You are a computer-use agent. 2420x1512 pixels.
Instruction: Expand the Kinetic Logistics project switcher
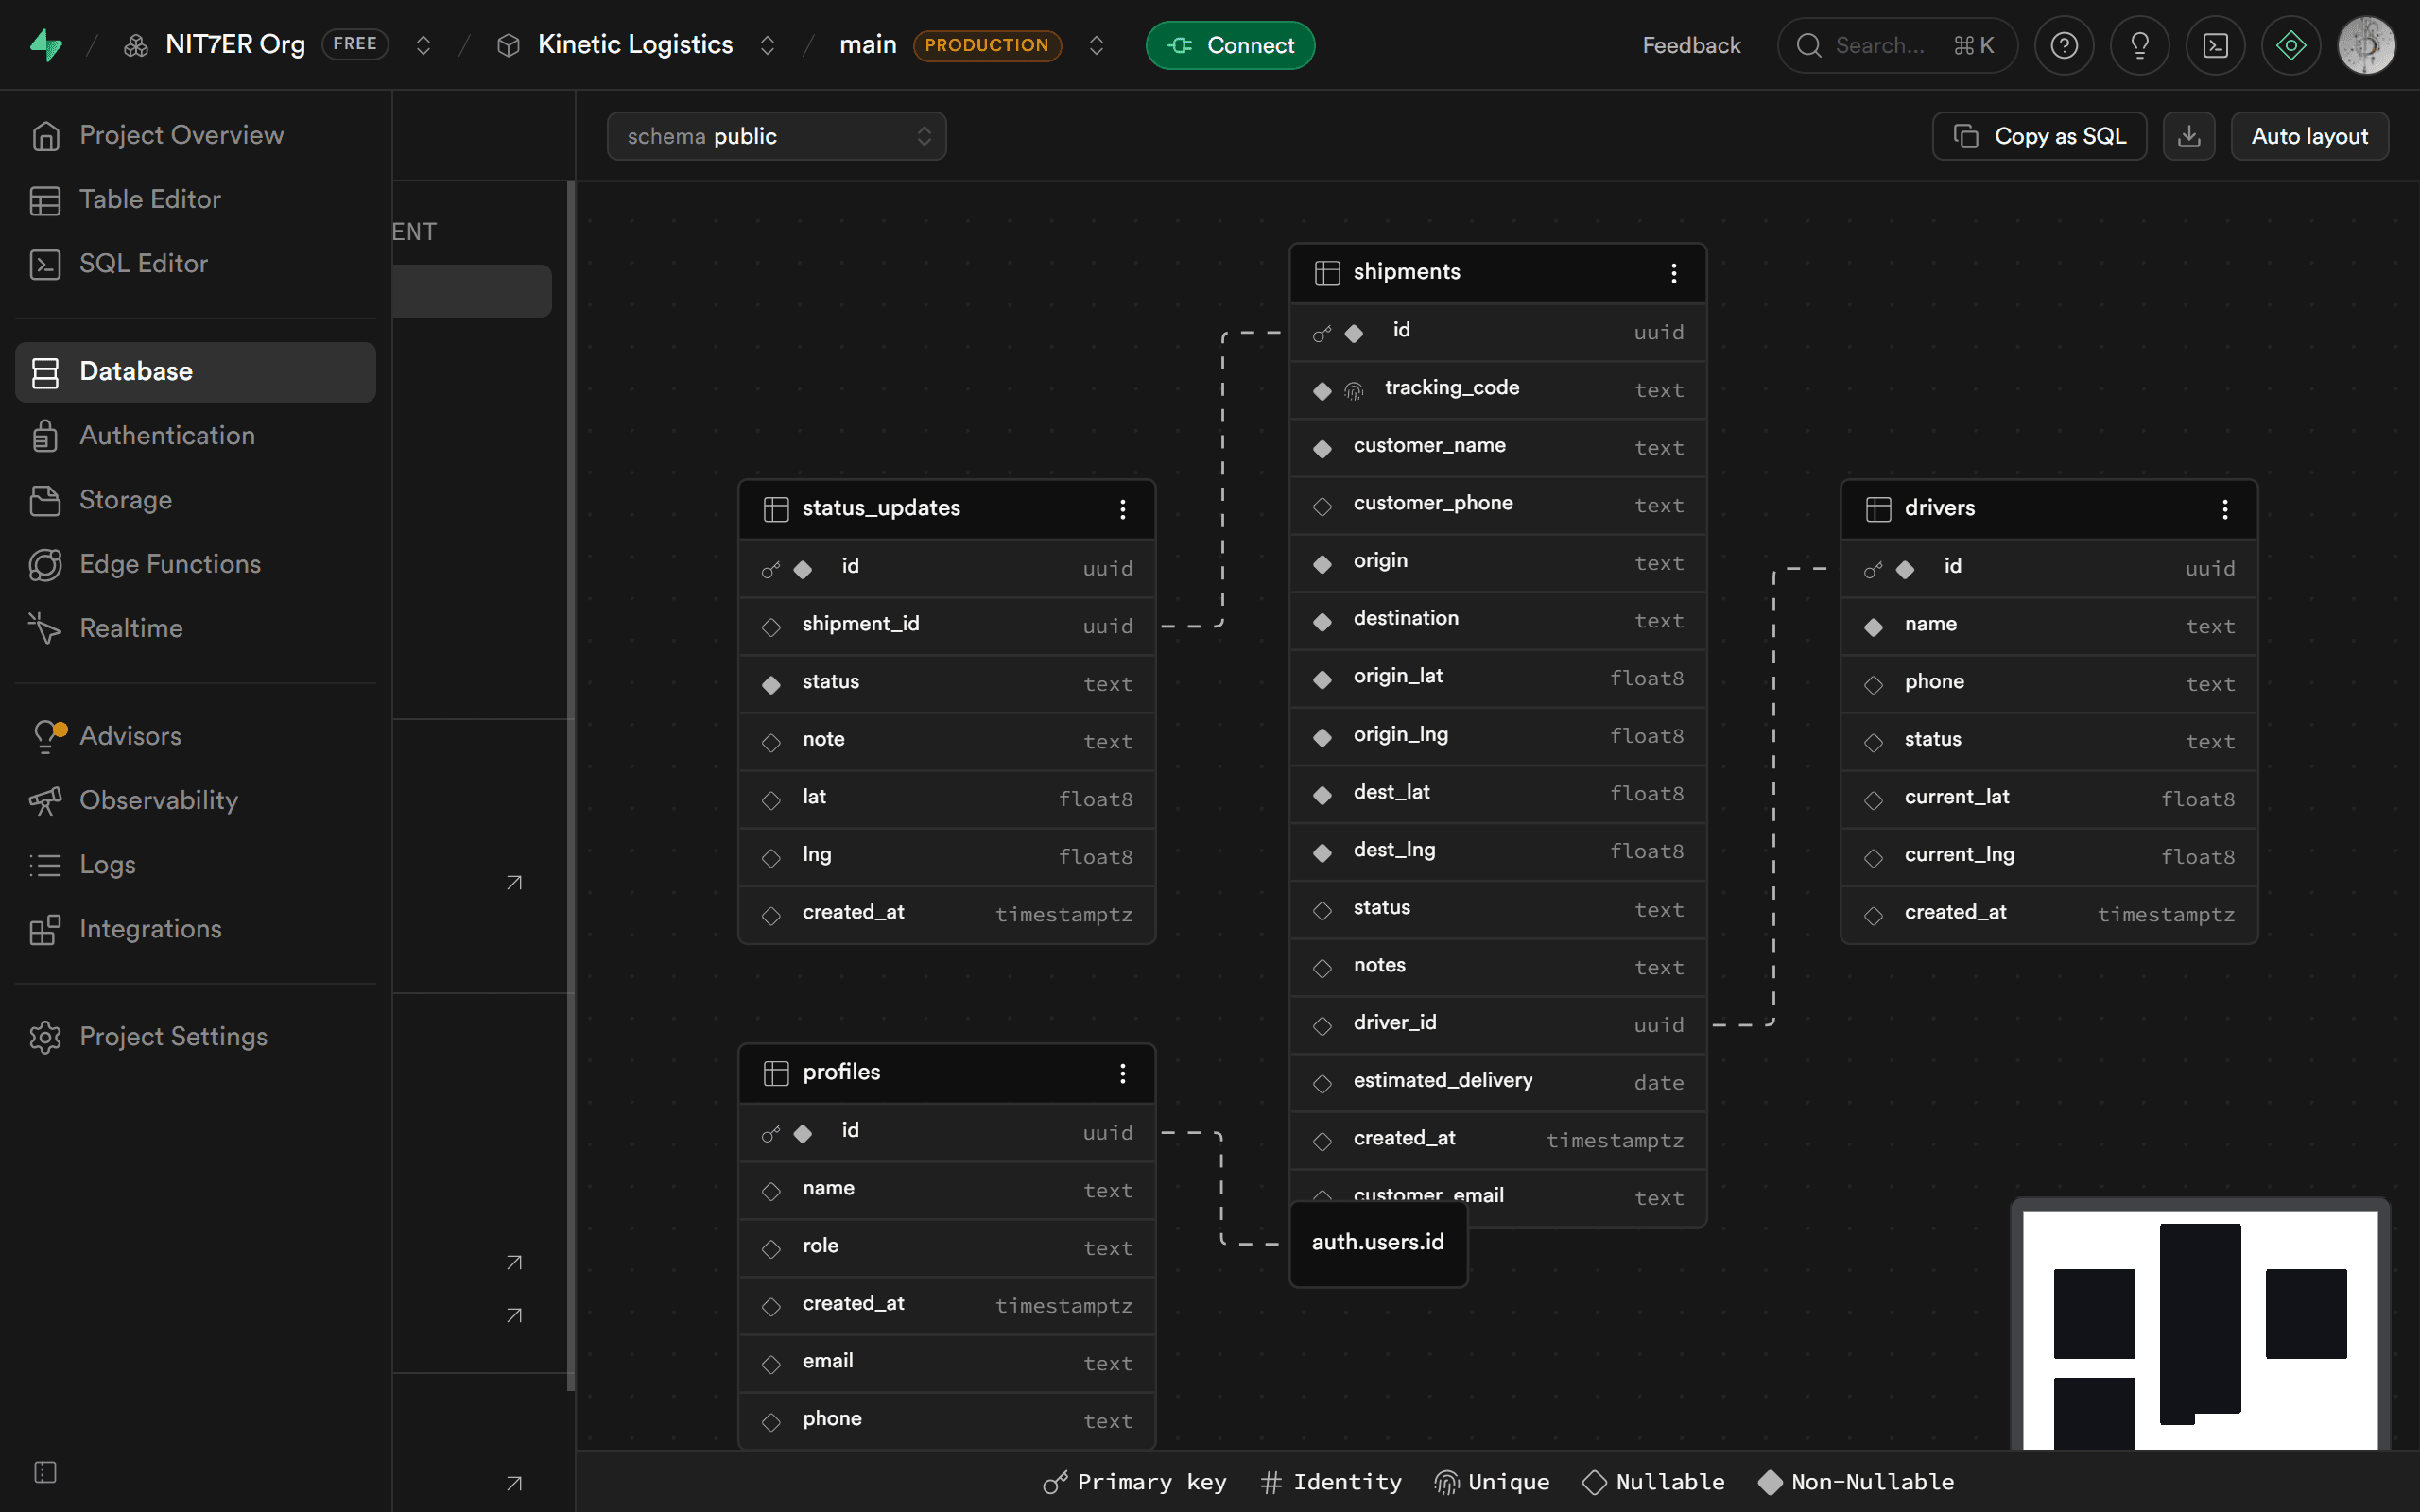[767, 45]
